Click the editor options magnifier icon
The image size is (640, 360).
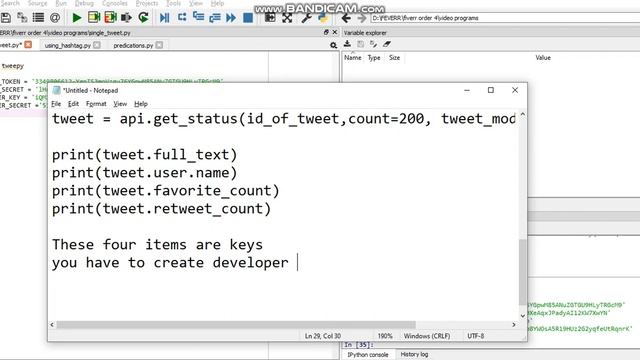point(333,45)
